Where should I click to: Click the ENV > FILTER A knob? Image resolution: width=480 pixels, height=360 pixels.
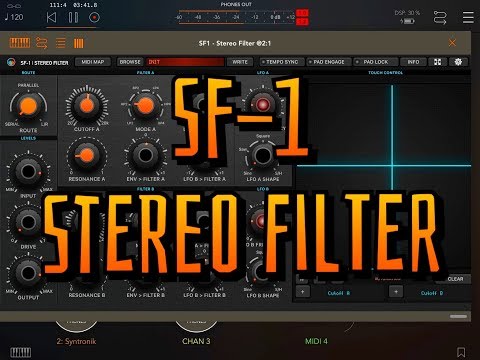pyautogui.click(x=145, y=155)
